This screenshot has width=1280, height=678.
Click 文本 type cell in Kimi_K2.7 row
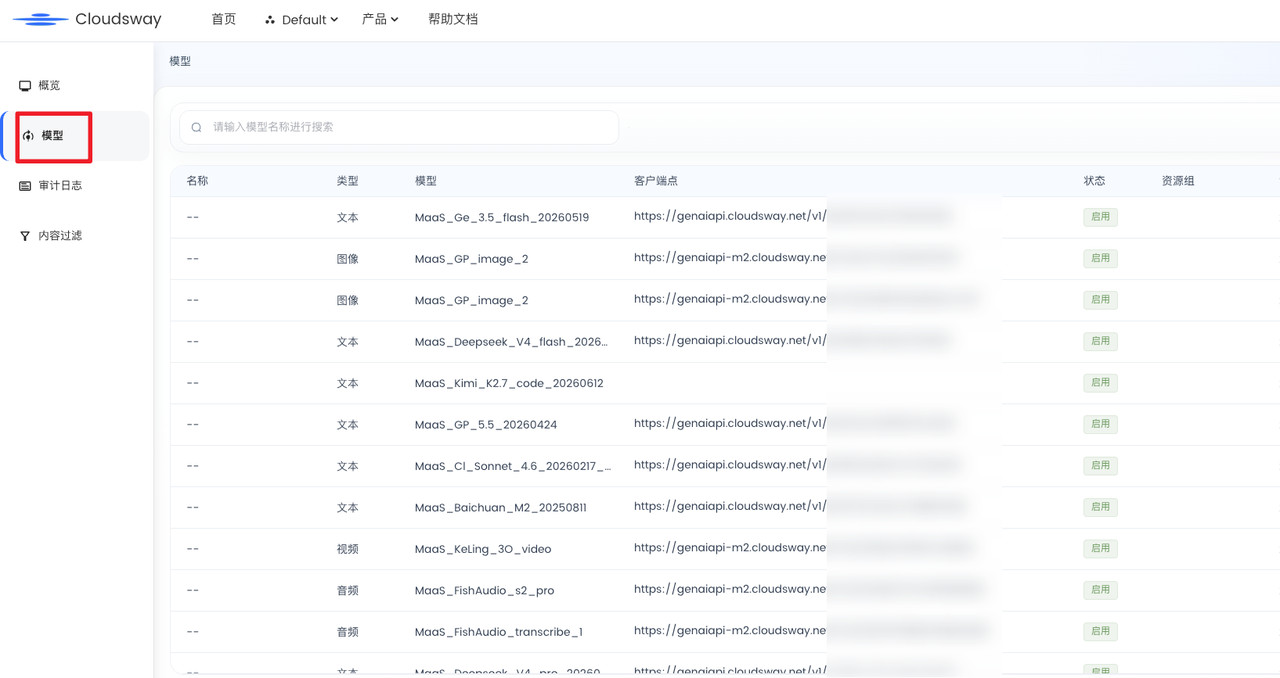pos(347,383)
